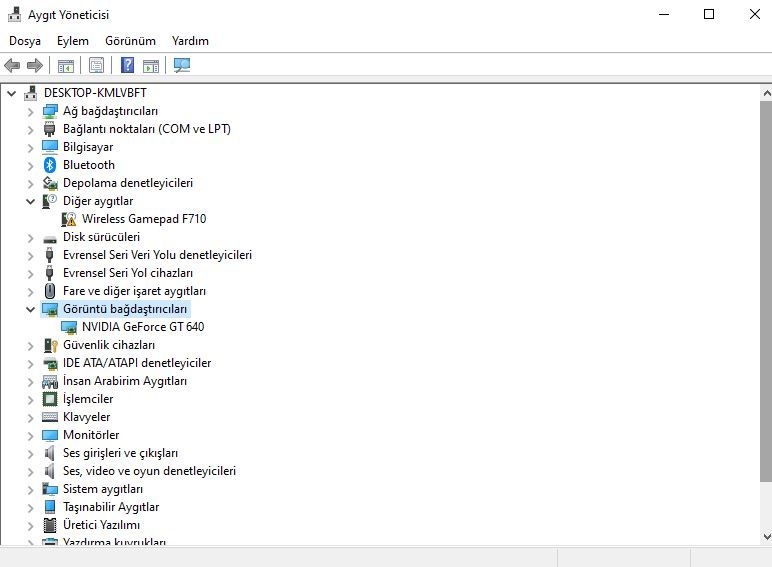This screenshot has width=772, height=567.
Task: Click the monitor icon beside Monitörler
Action: tap(50, 436)
